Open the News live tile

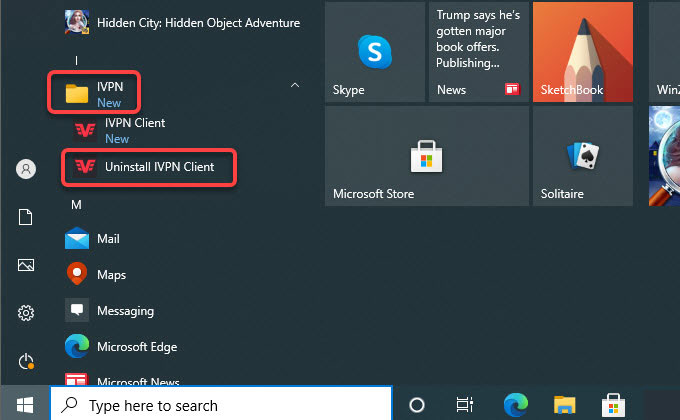(x=478, y=52)
